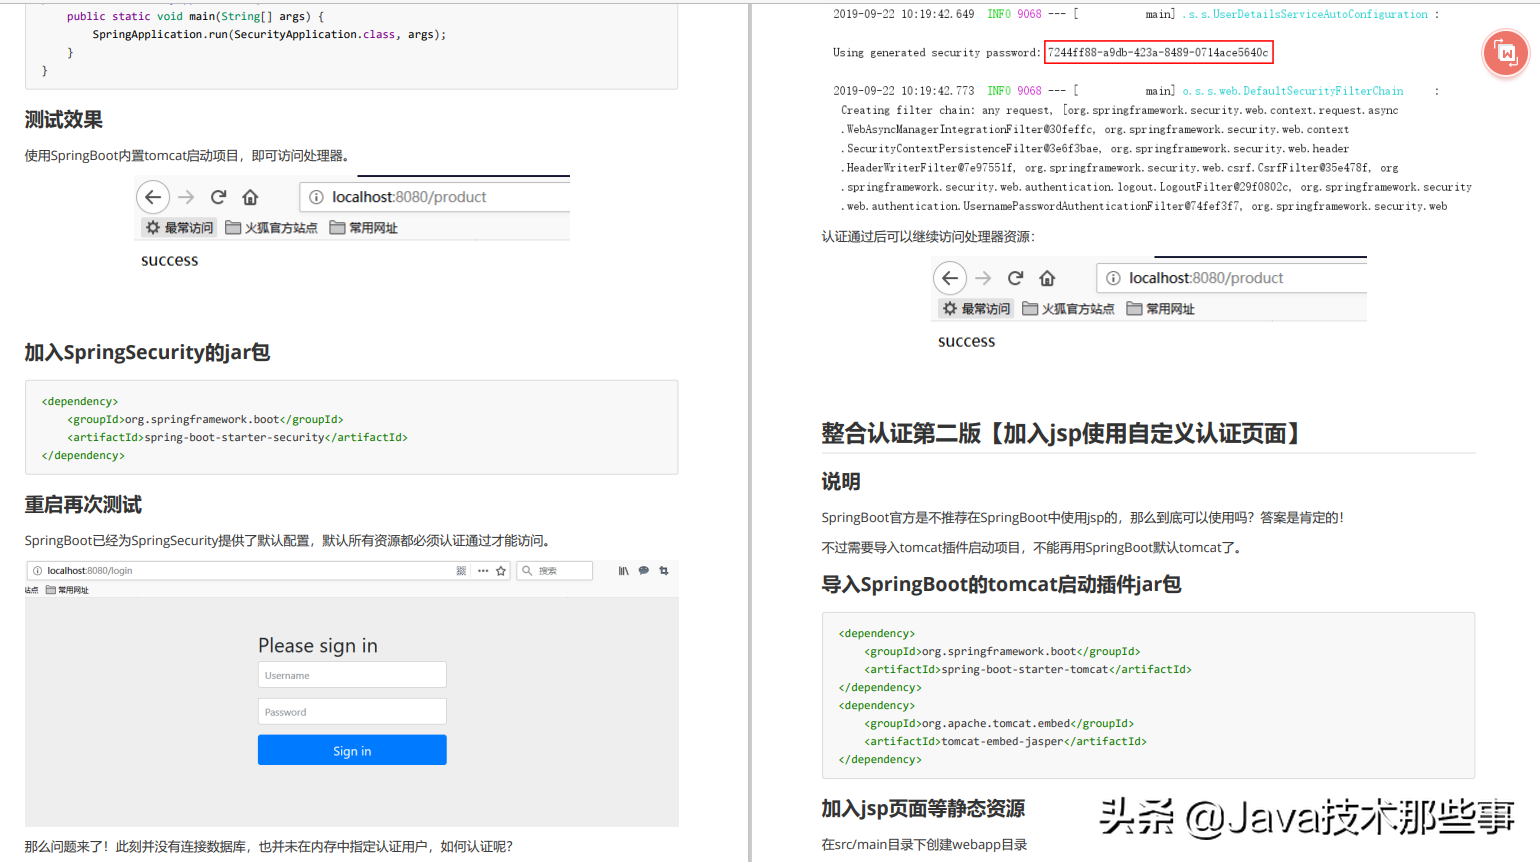Click localhost:8080/product address bar under 测试效果
The image size is (1540, 862).
[x=435, y=197]
